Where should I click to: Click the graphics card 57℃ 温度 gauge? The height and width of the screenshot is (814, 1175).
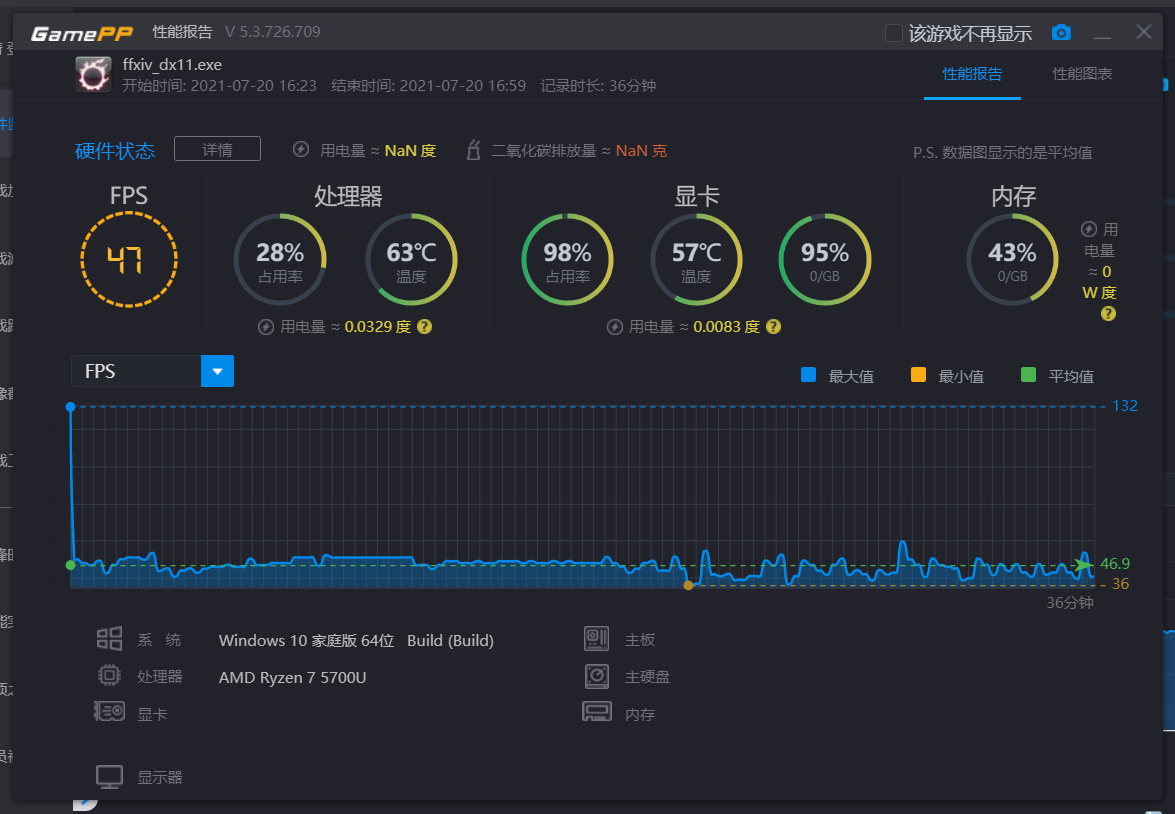[696, 259]
